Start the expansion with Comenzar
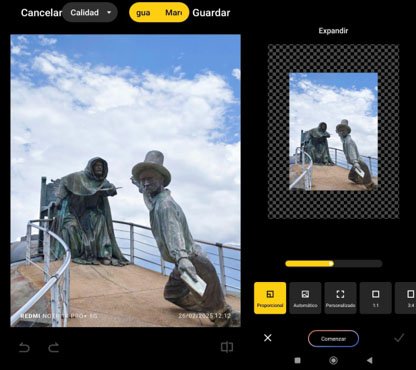Screen dimensions: 416x370 pos(333,339)
